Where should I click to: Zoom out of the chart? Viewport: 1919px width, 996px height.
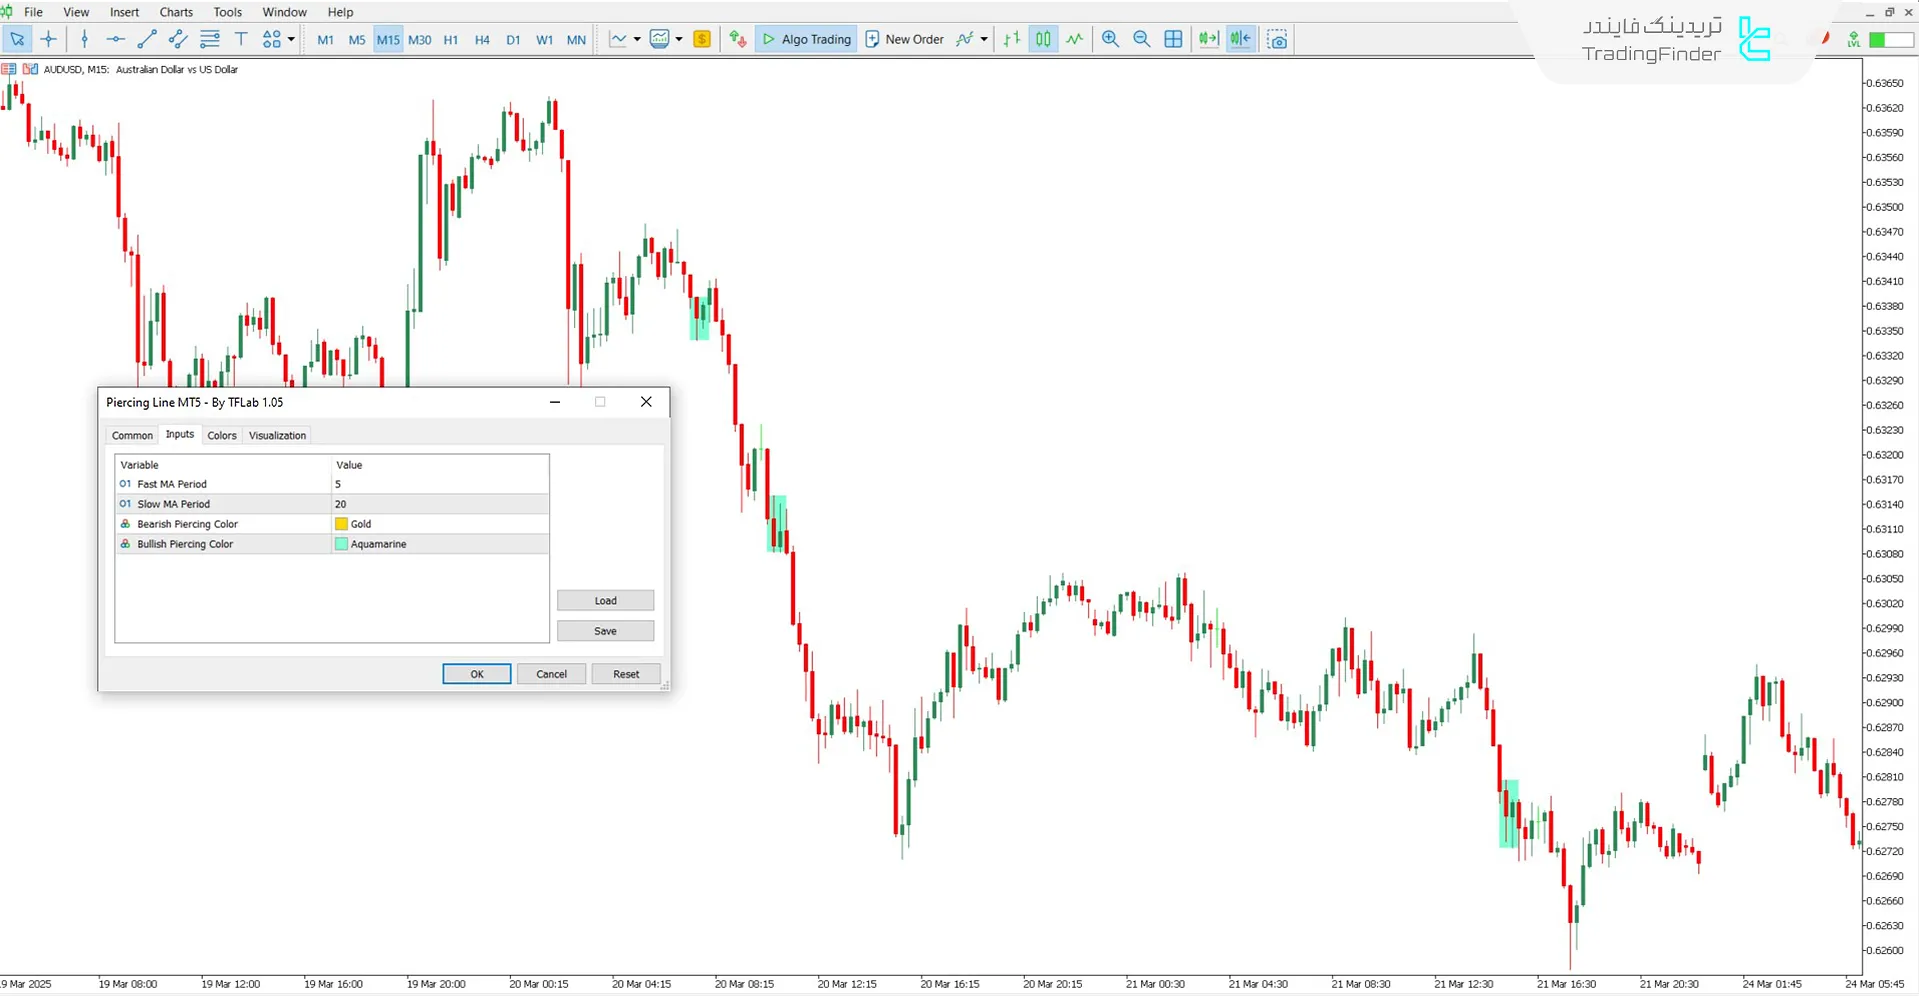tap(1141, 39)
